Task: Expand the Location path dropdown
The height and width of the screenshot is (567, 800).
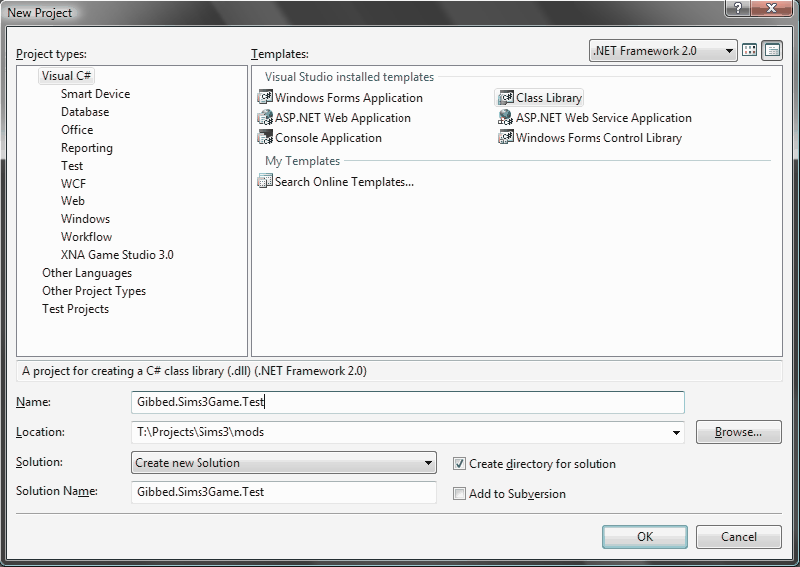Action: coord(676,433)
